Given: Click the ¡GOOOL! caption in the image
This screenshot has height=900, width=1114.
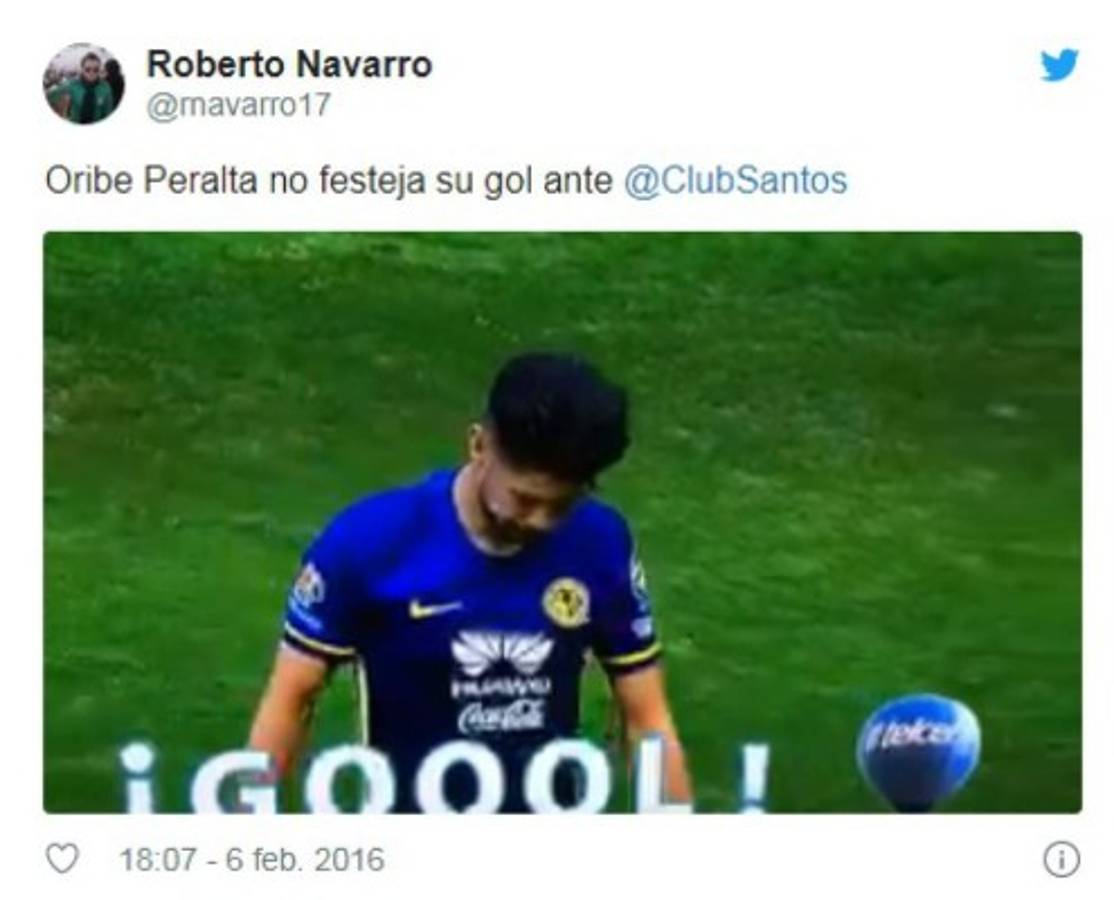Looking at the screenshot, I should pos(444,778).
